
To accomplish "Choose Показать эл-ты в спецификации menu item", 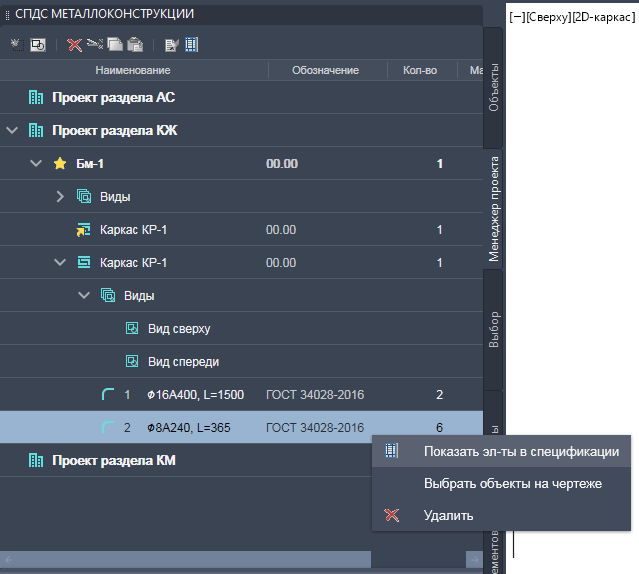I will pos(520,452).
